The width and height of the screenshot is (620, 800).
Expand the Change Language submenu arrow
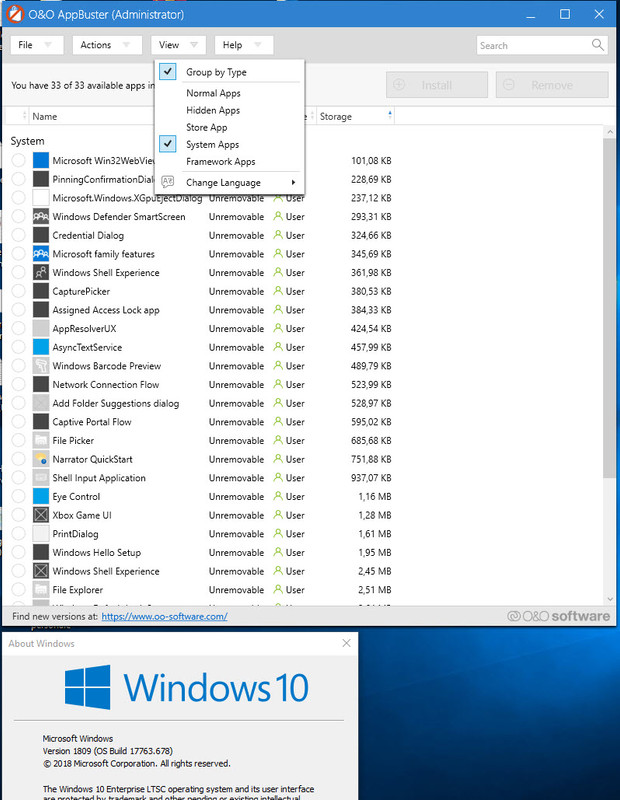click(x=293, y=182)
